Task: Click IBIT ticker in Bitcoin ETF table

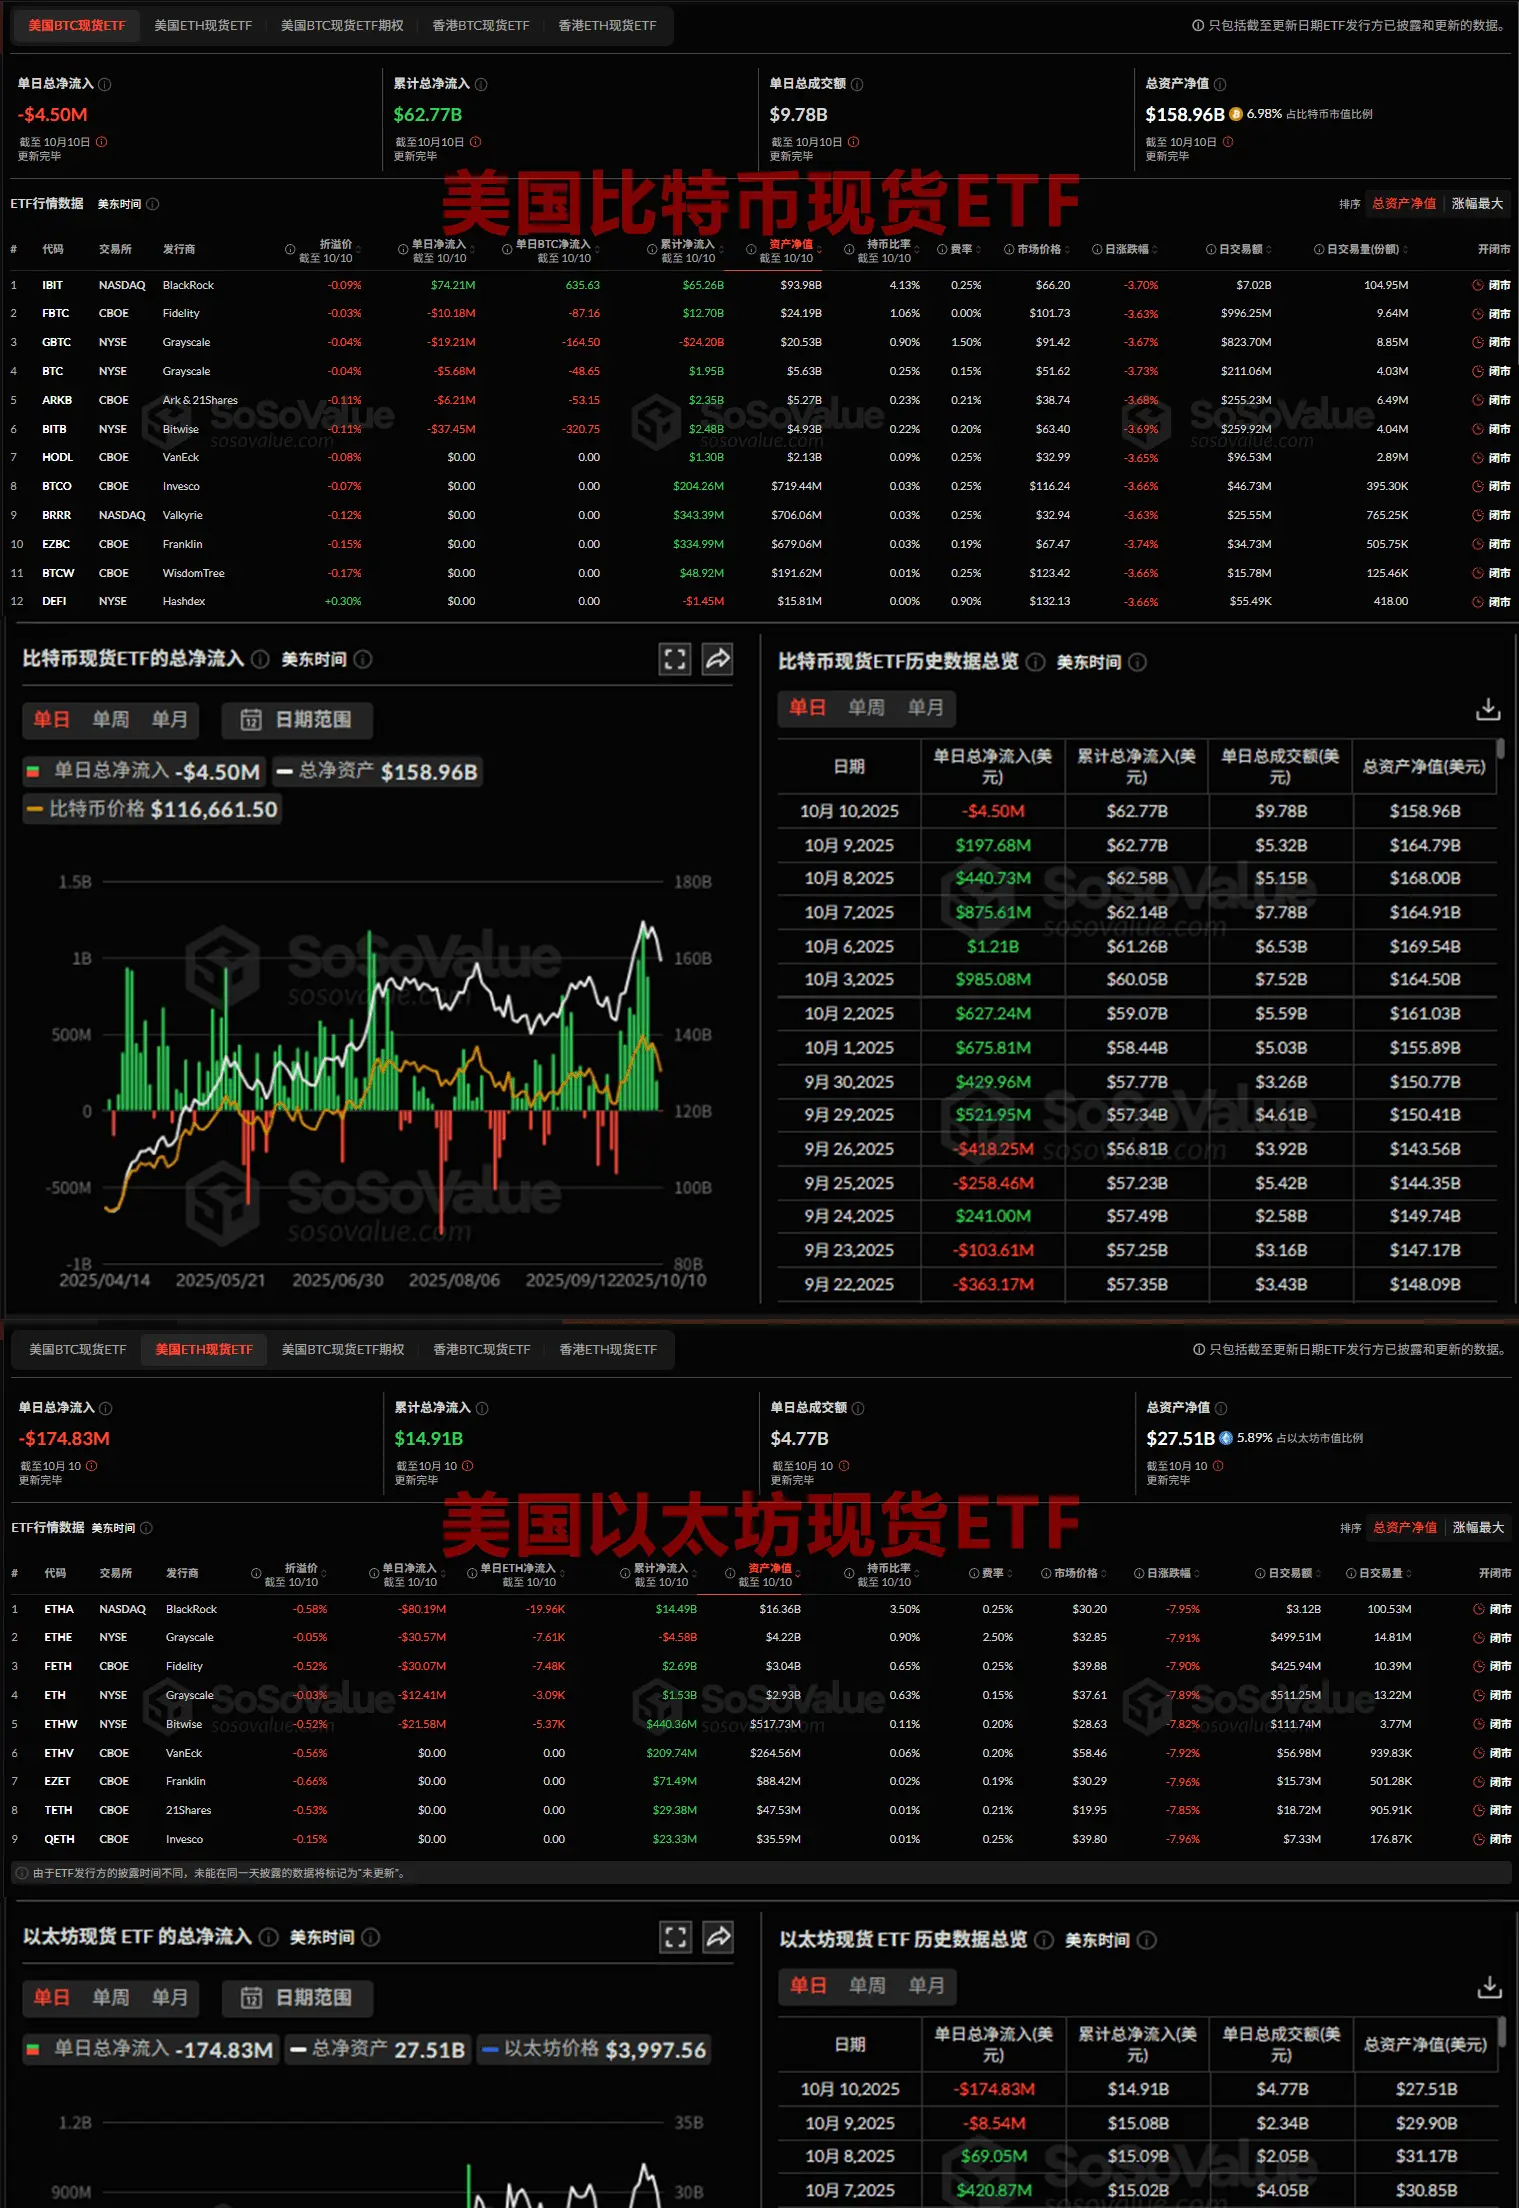Action: coord(52,285)
